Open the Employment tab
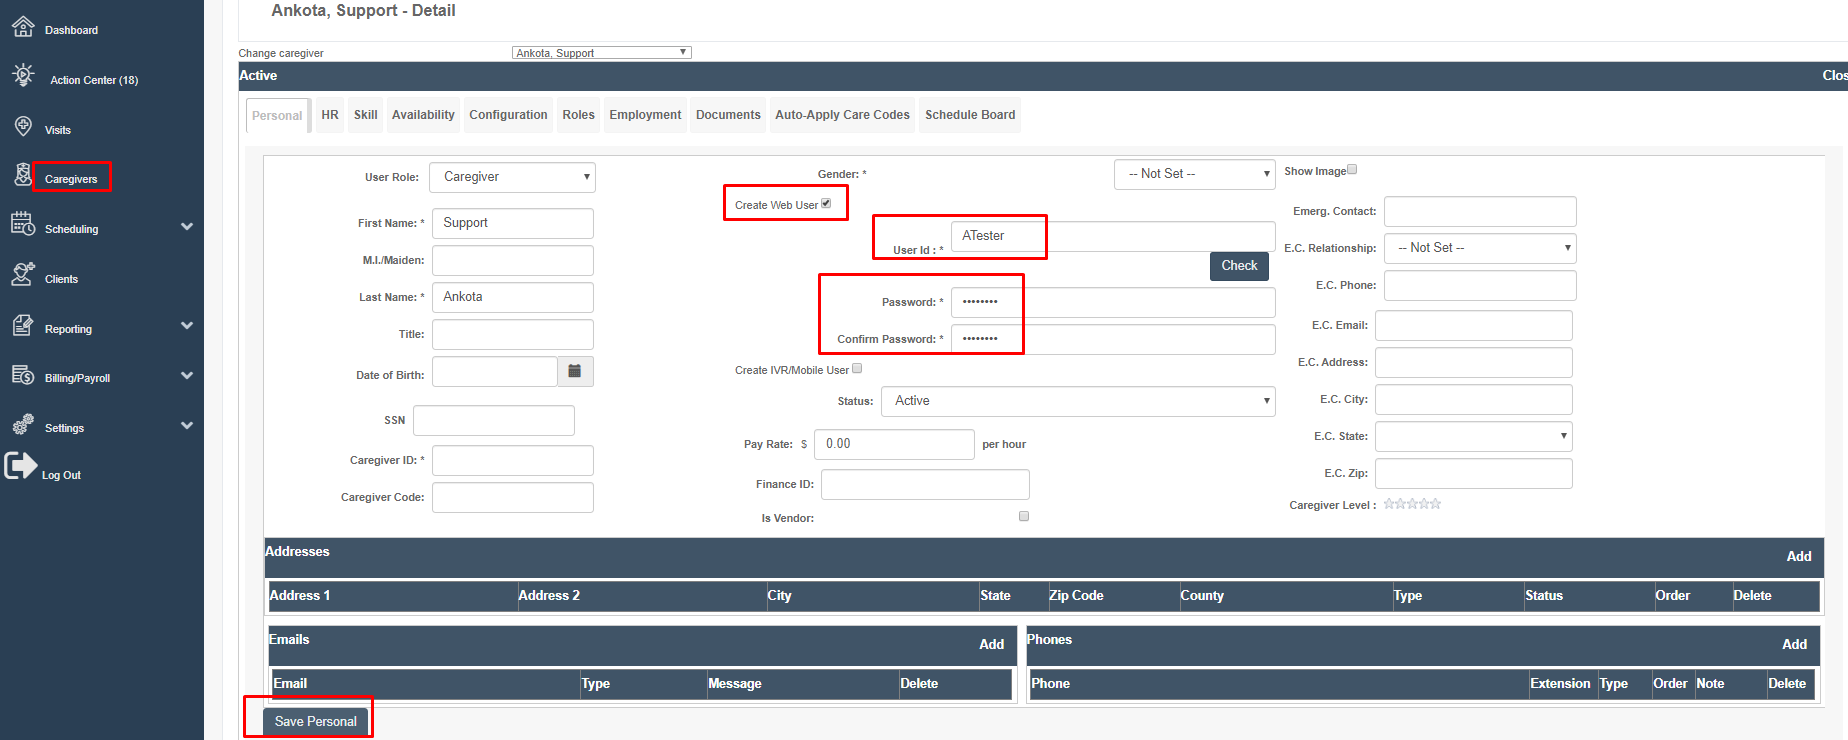 click(x=645, y=115)
